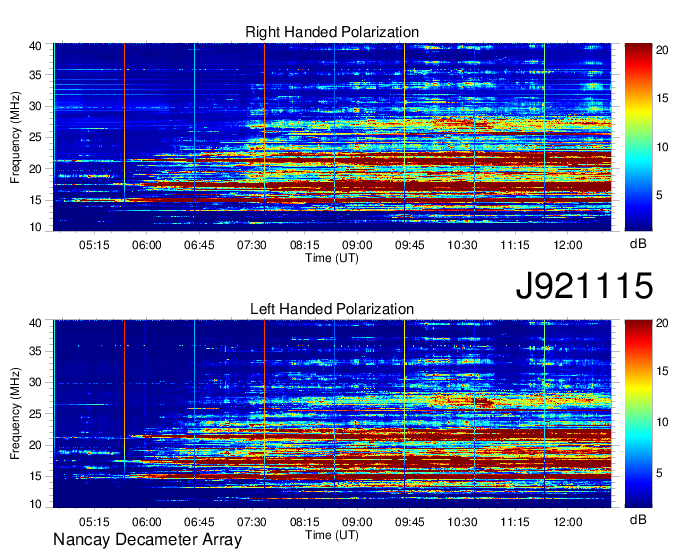Click the 10 MHz tick on Right Handed frequency axis

35,227
